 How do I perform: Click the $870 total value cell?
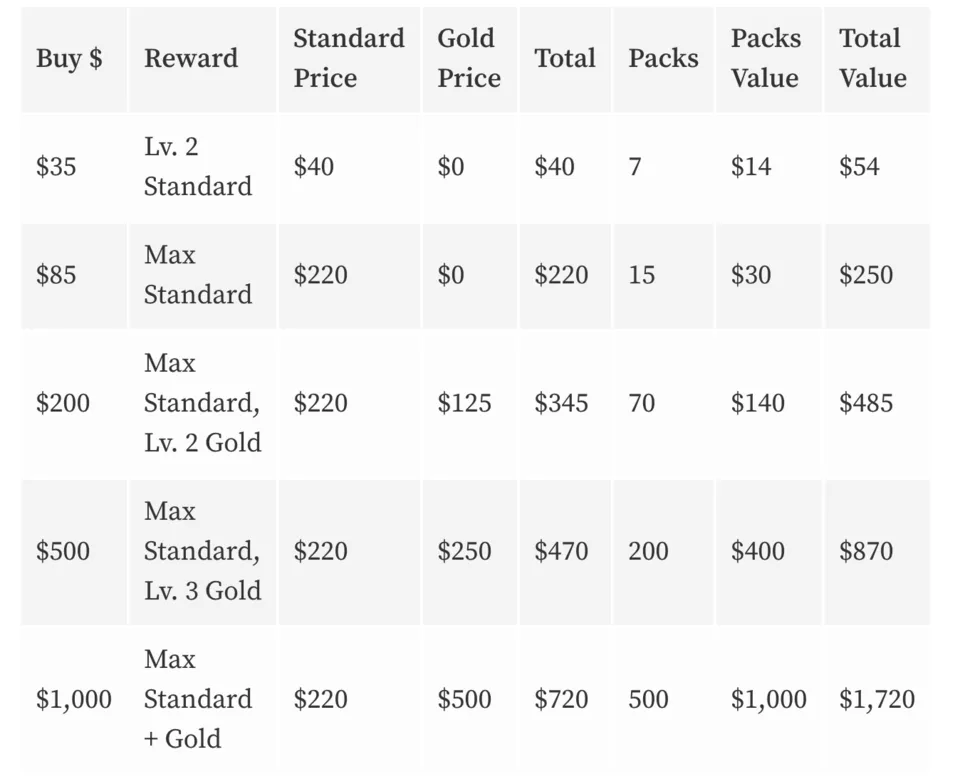click(x=865, y=551)
